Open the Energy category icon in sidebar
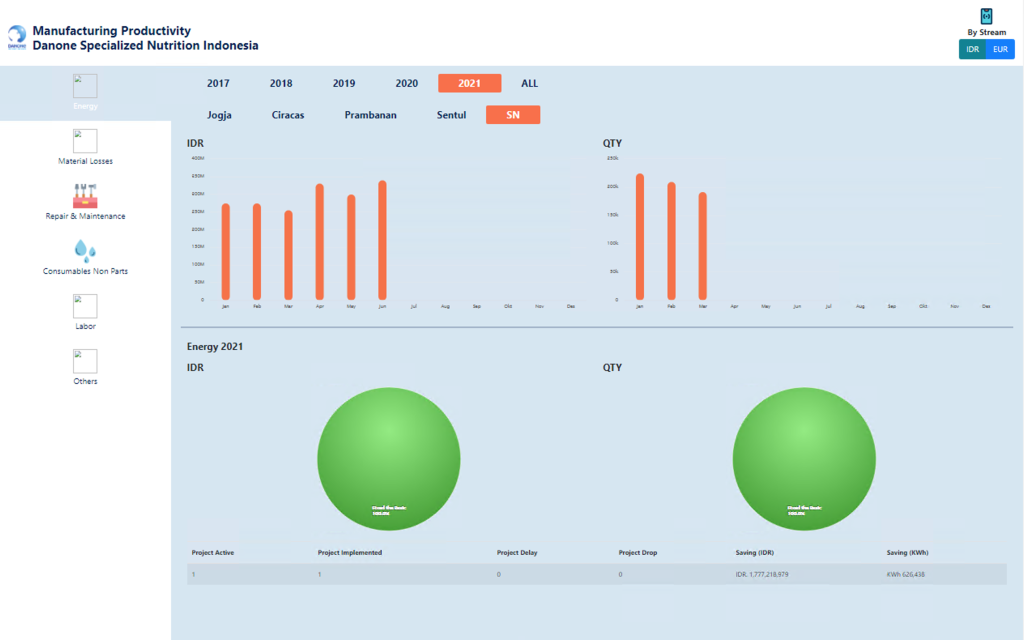The image size is (1024, 640). (x=85, y=86)
